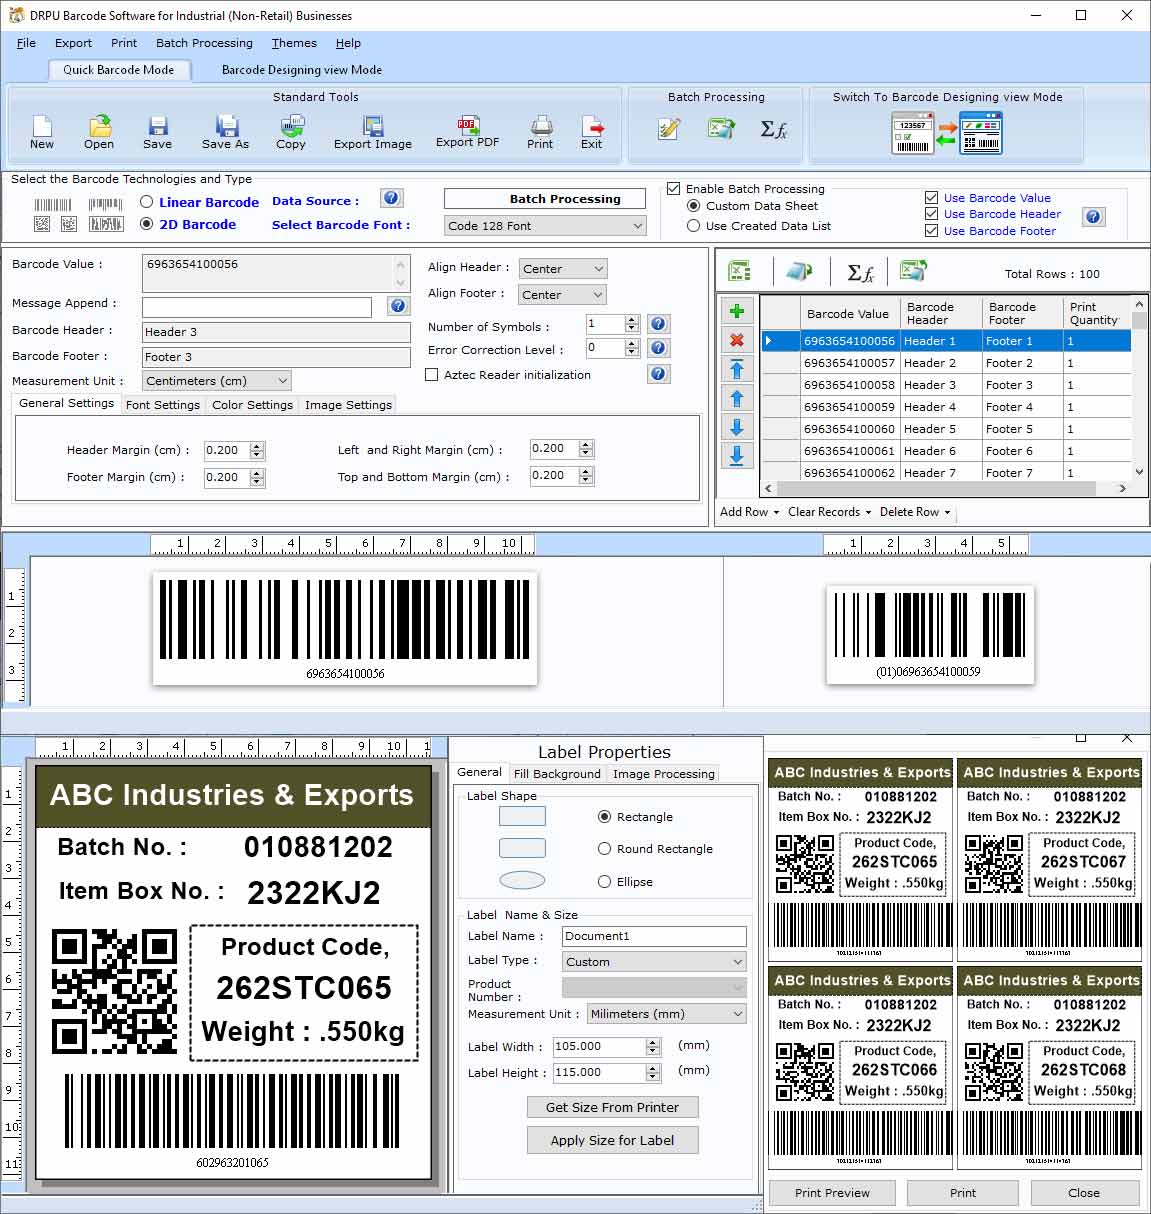Click the Label Name input field
Viewport: 1151px width, 1214px height.
point(654,936)
